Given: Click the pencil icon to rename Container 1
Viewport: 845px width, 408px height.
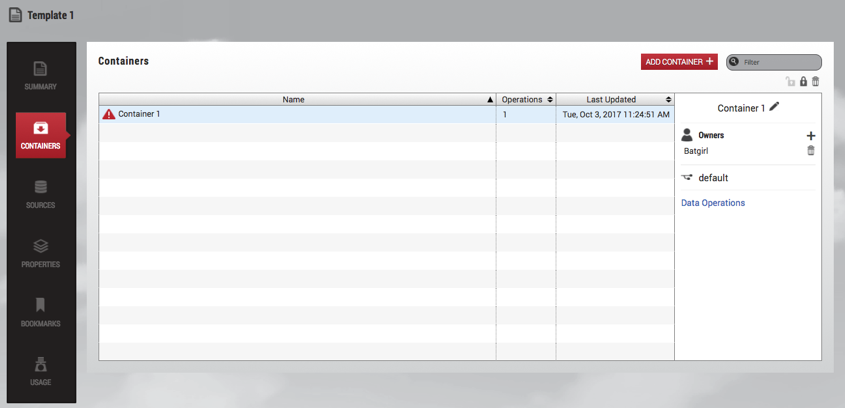Looking at the screenshot, I should [775, 107].
